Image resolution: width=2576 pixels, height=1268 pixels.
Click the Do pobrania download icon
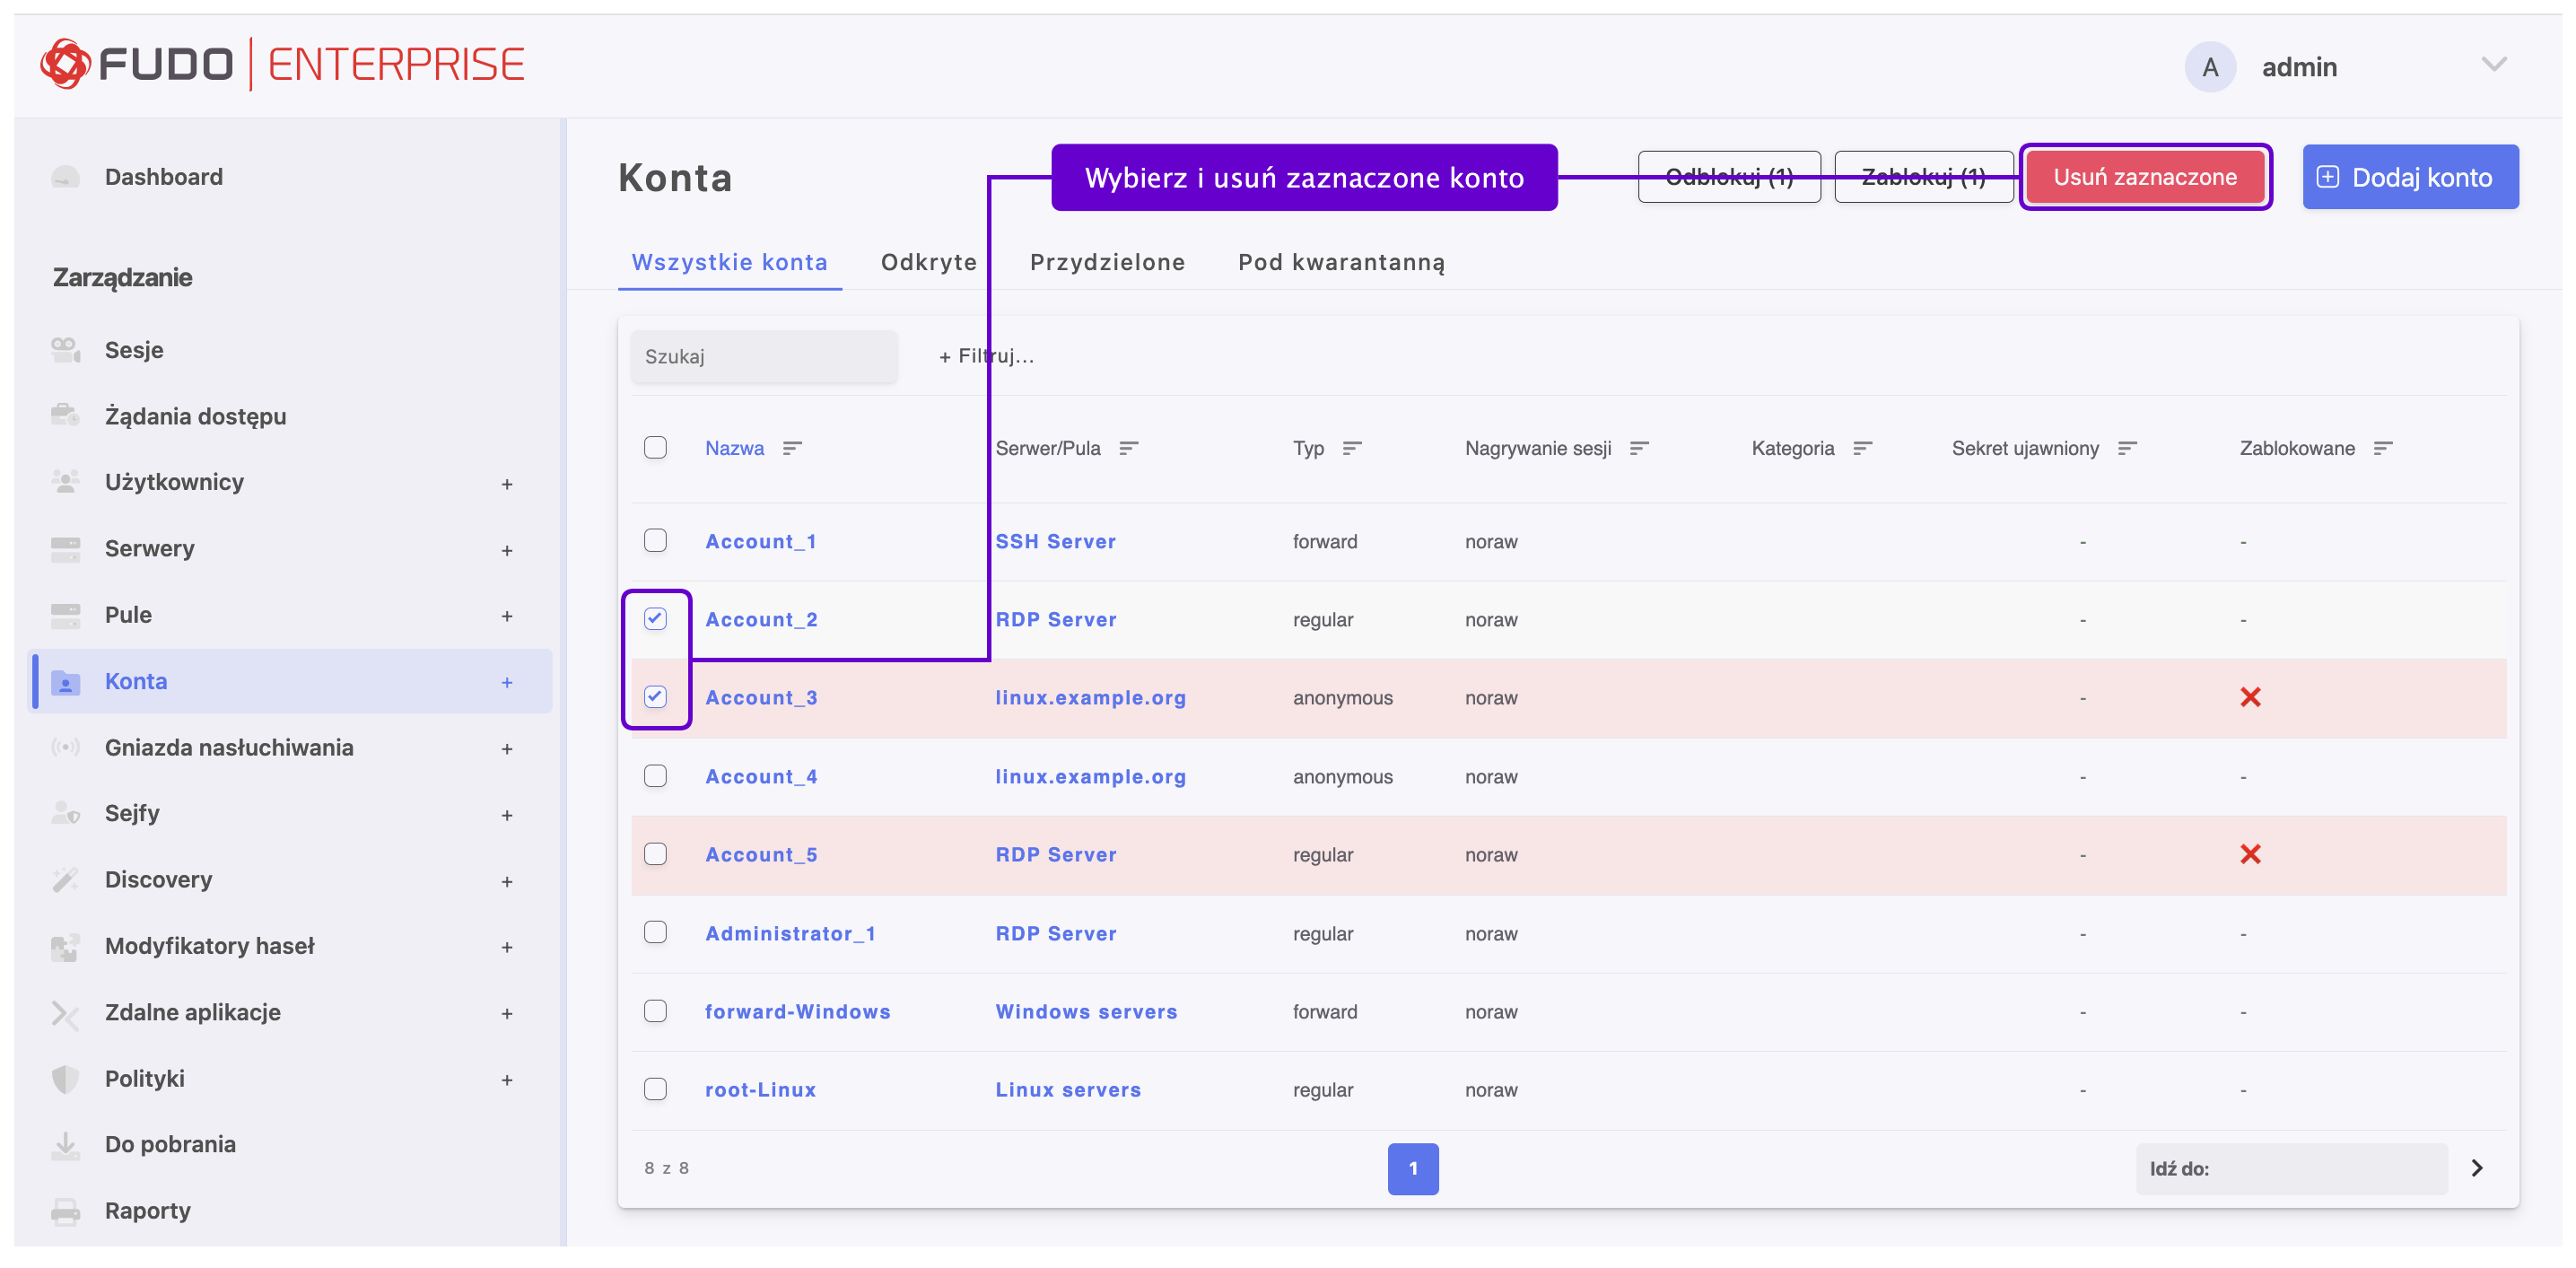pos(66,1145)
